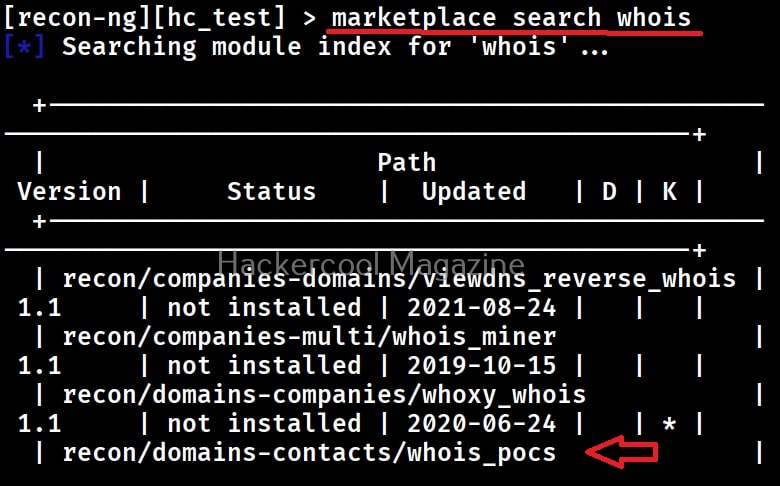Click the underlined marketplace search whois command
The image size is (780, 486).
tap(510, 18)
